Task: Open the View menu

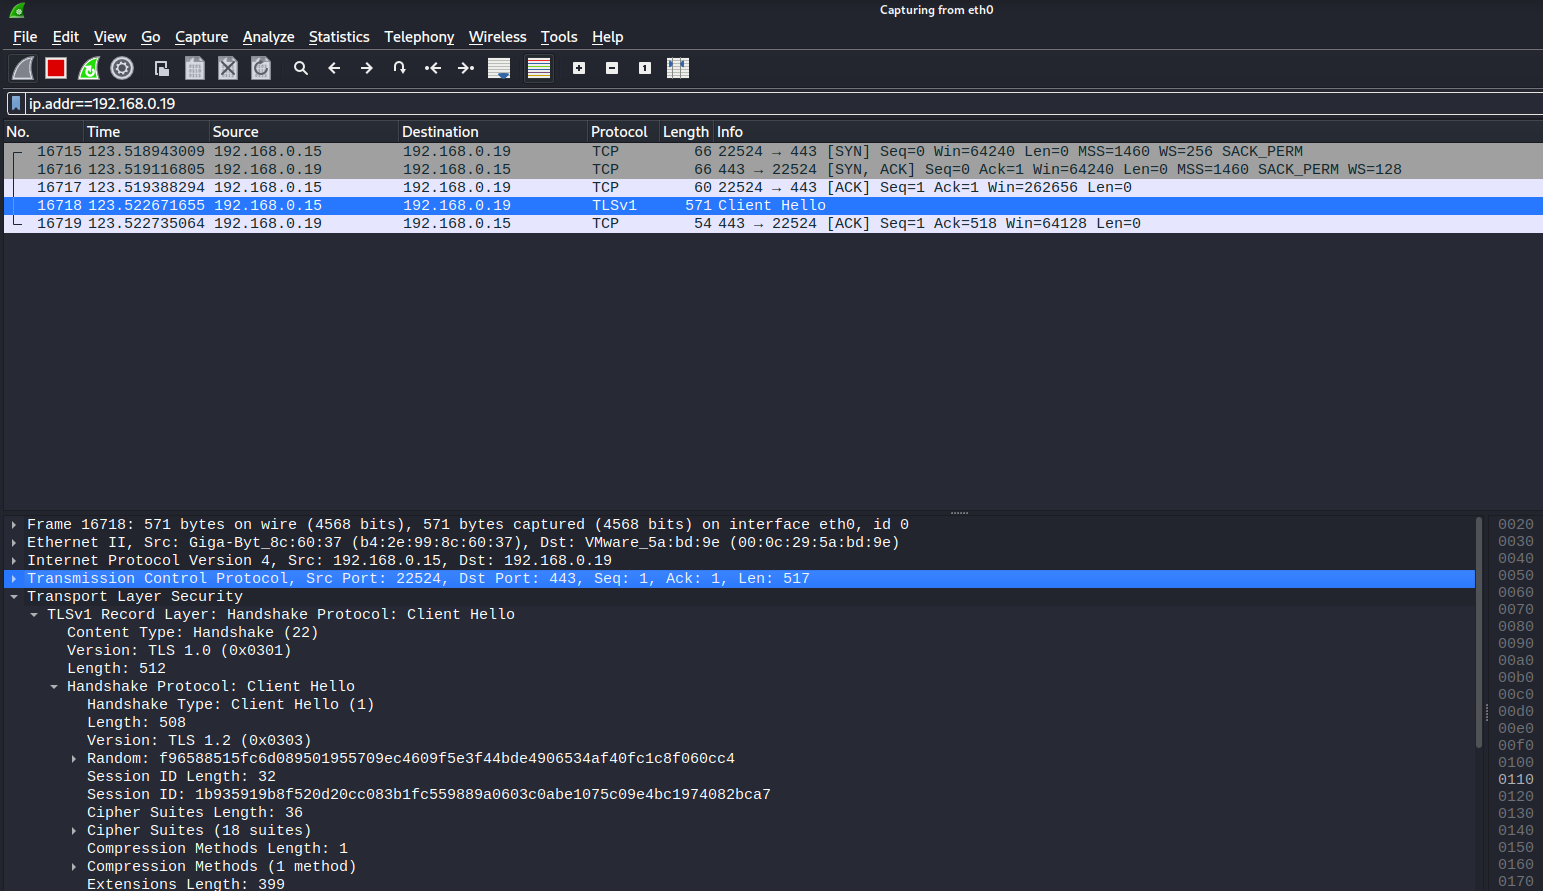Action: (110, 37)
